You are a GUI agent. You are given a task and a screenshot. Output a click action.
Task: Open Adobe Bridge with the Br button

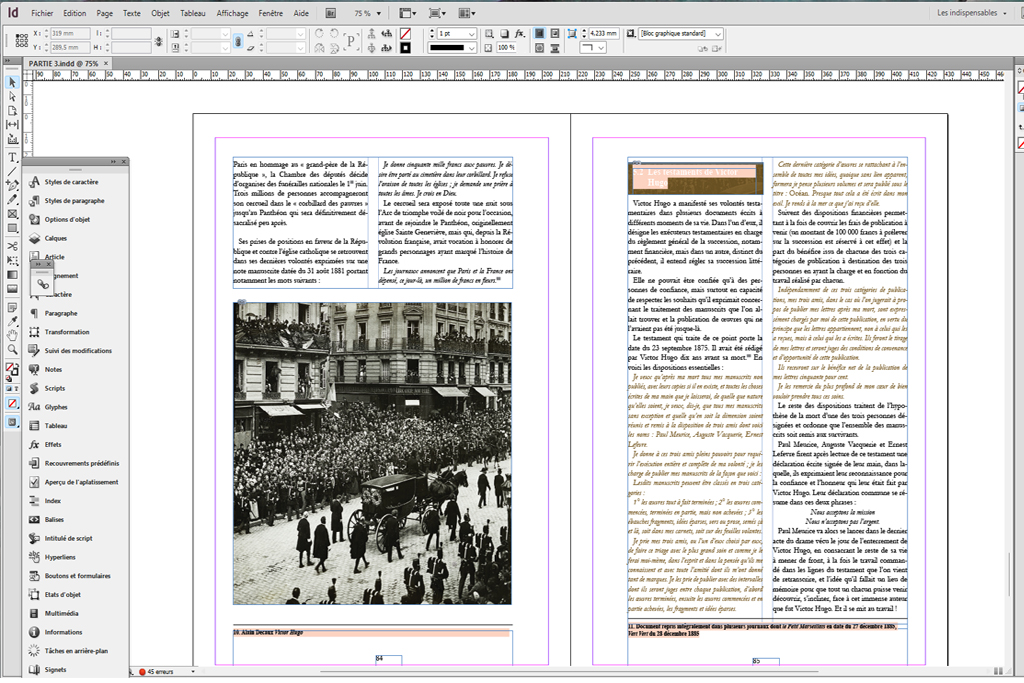[x=330, y=13]
